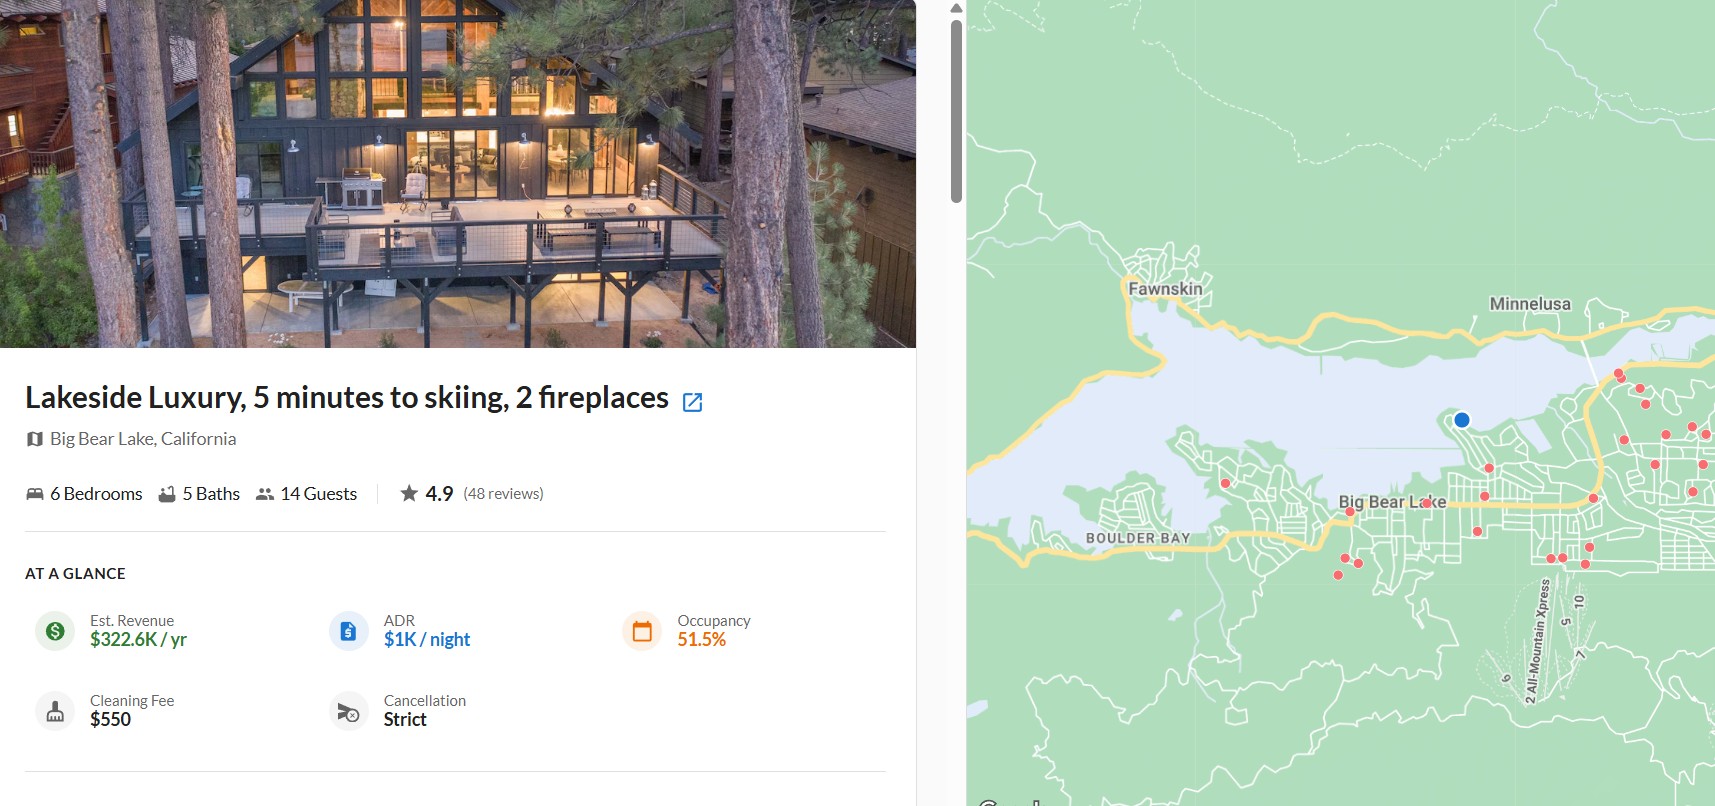The width and height of the screenshot is (1715, 806).
Task: Click the 48 reviews text
Action: [503, 494]
